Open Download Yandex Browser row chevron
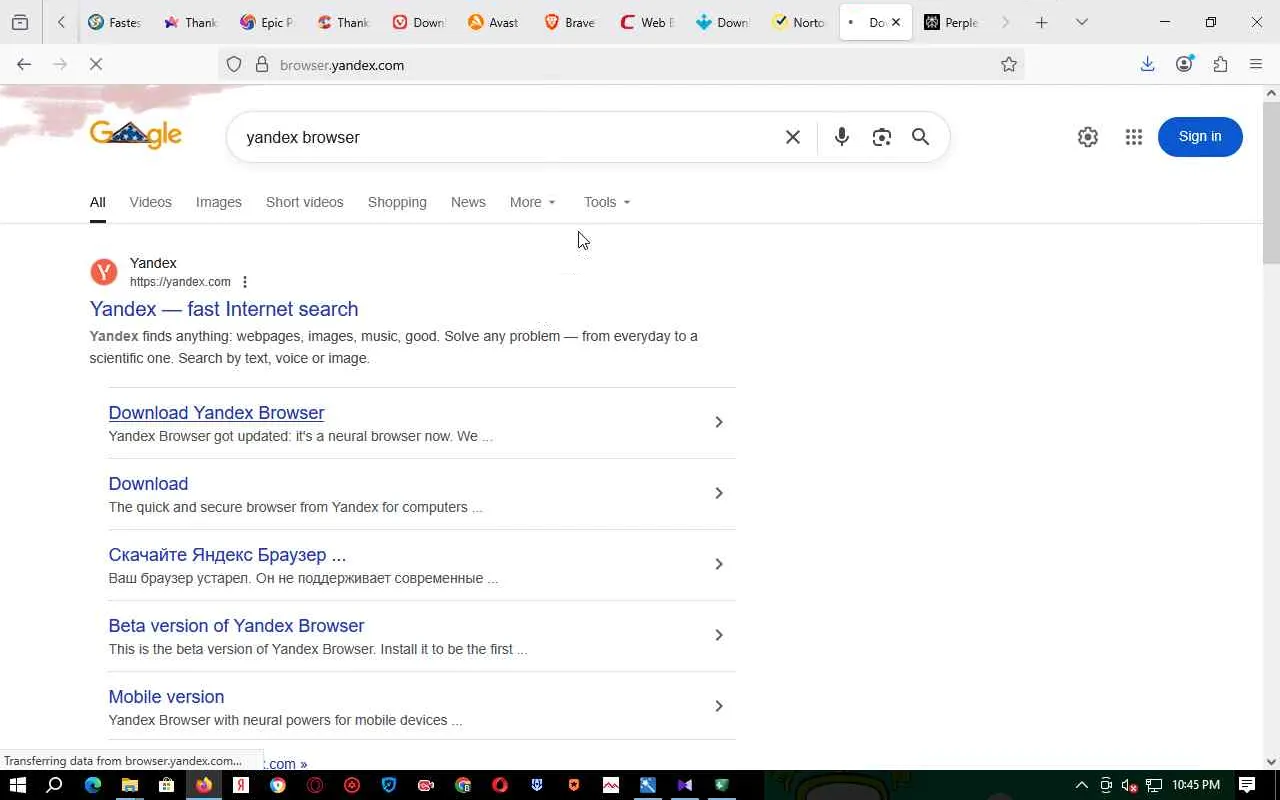1280x800 pixels. (x=718, y=422)
